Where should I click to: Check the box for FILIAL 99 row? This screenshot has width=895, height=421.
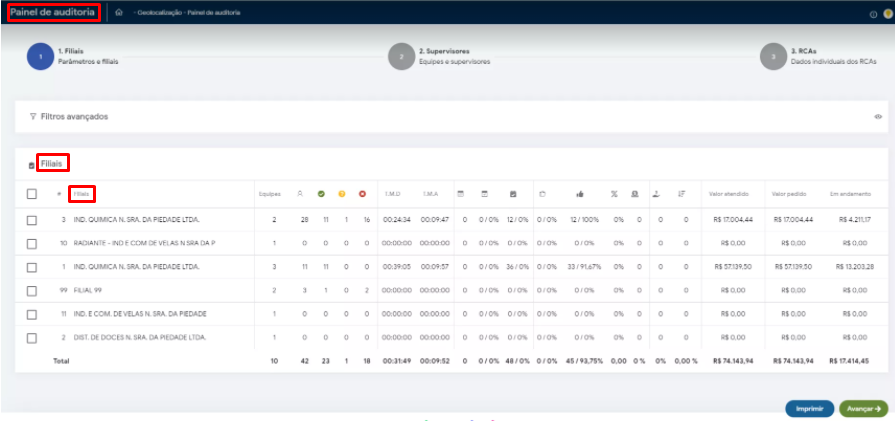click(32, 289)
